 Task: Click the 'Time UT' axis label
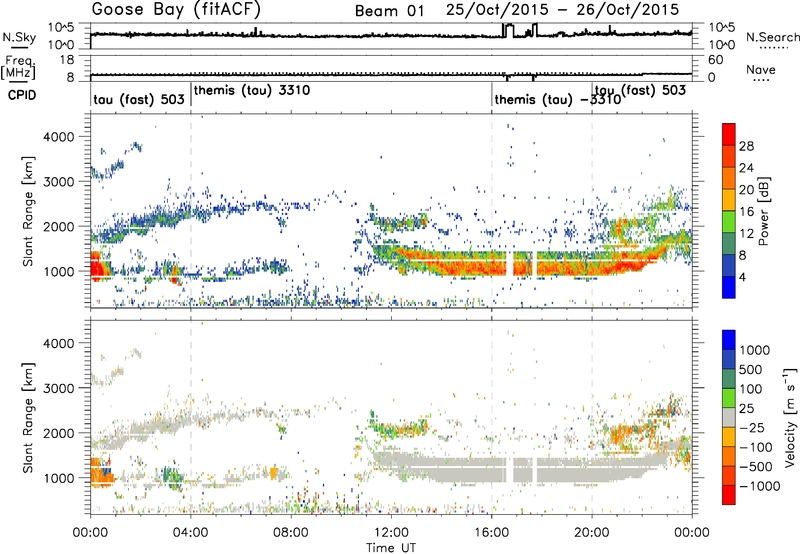click(x=391, y=548)
